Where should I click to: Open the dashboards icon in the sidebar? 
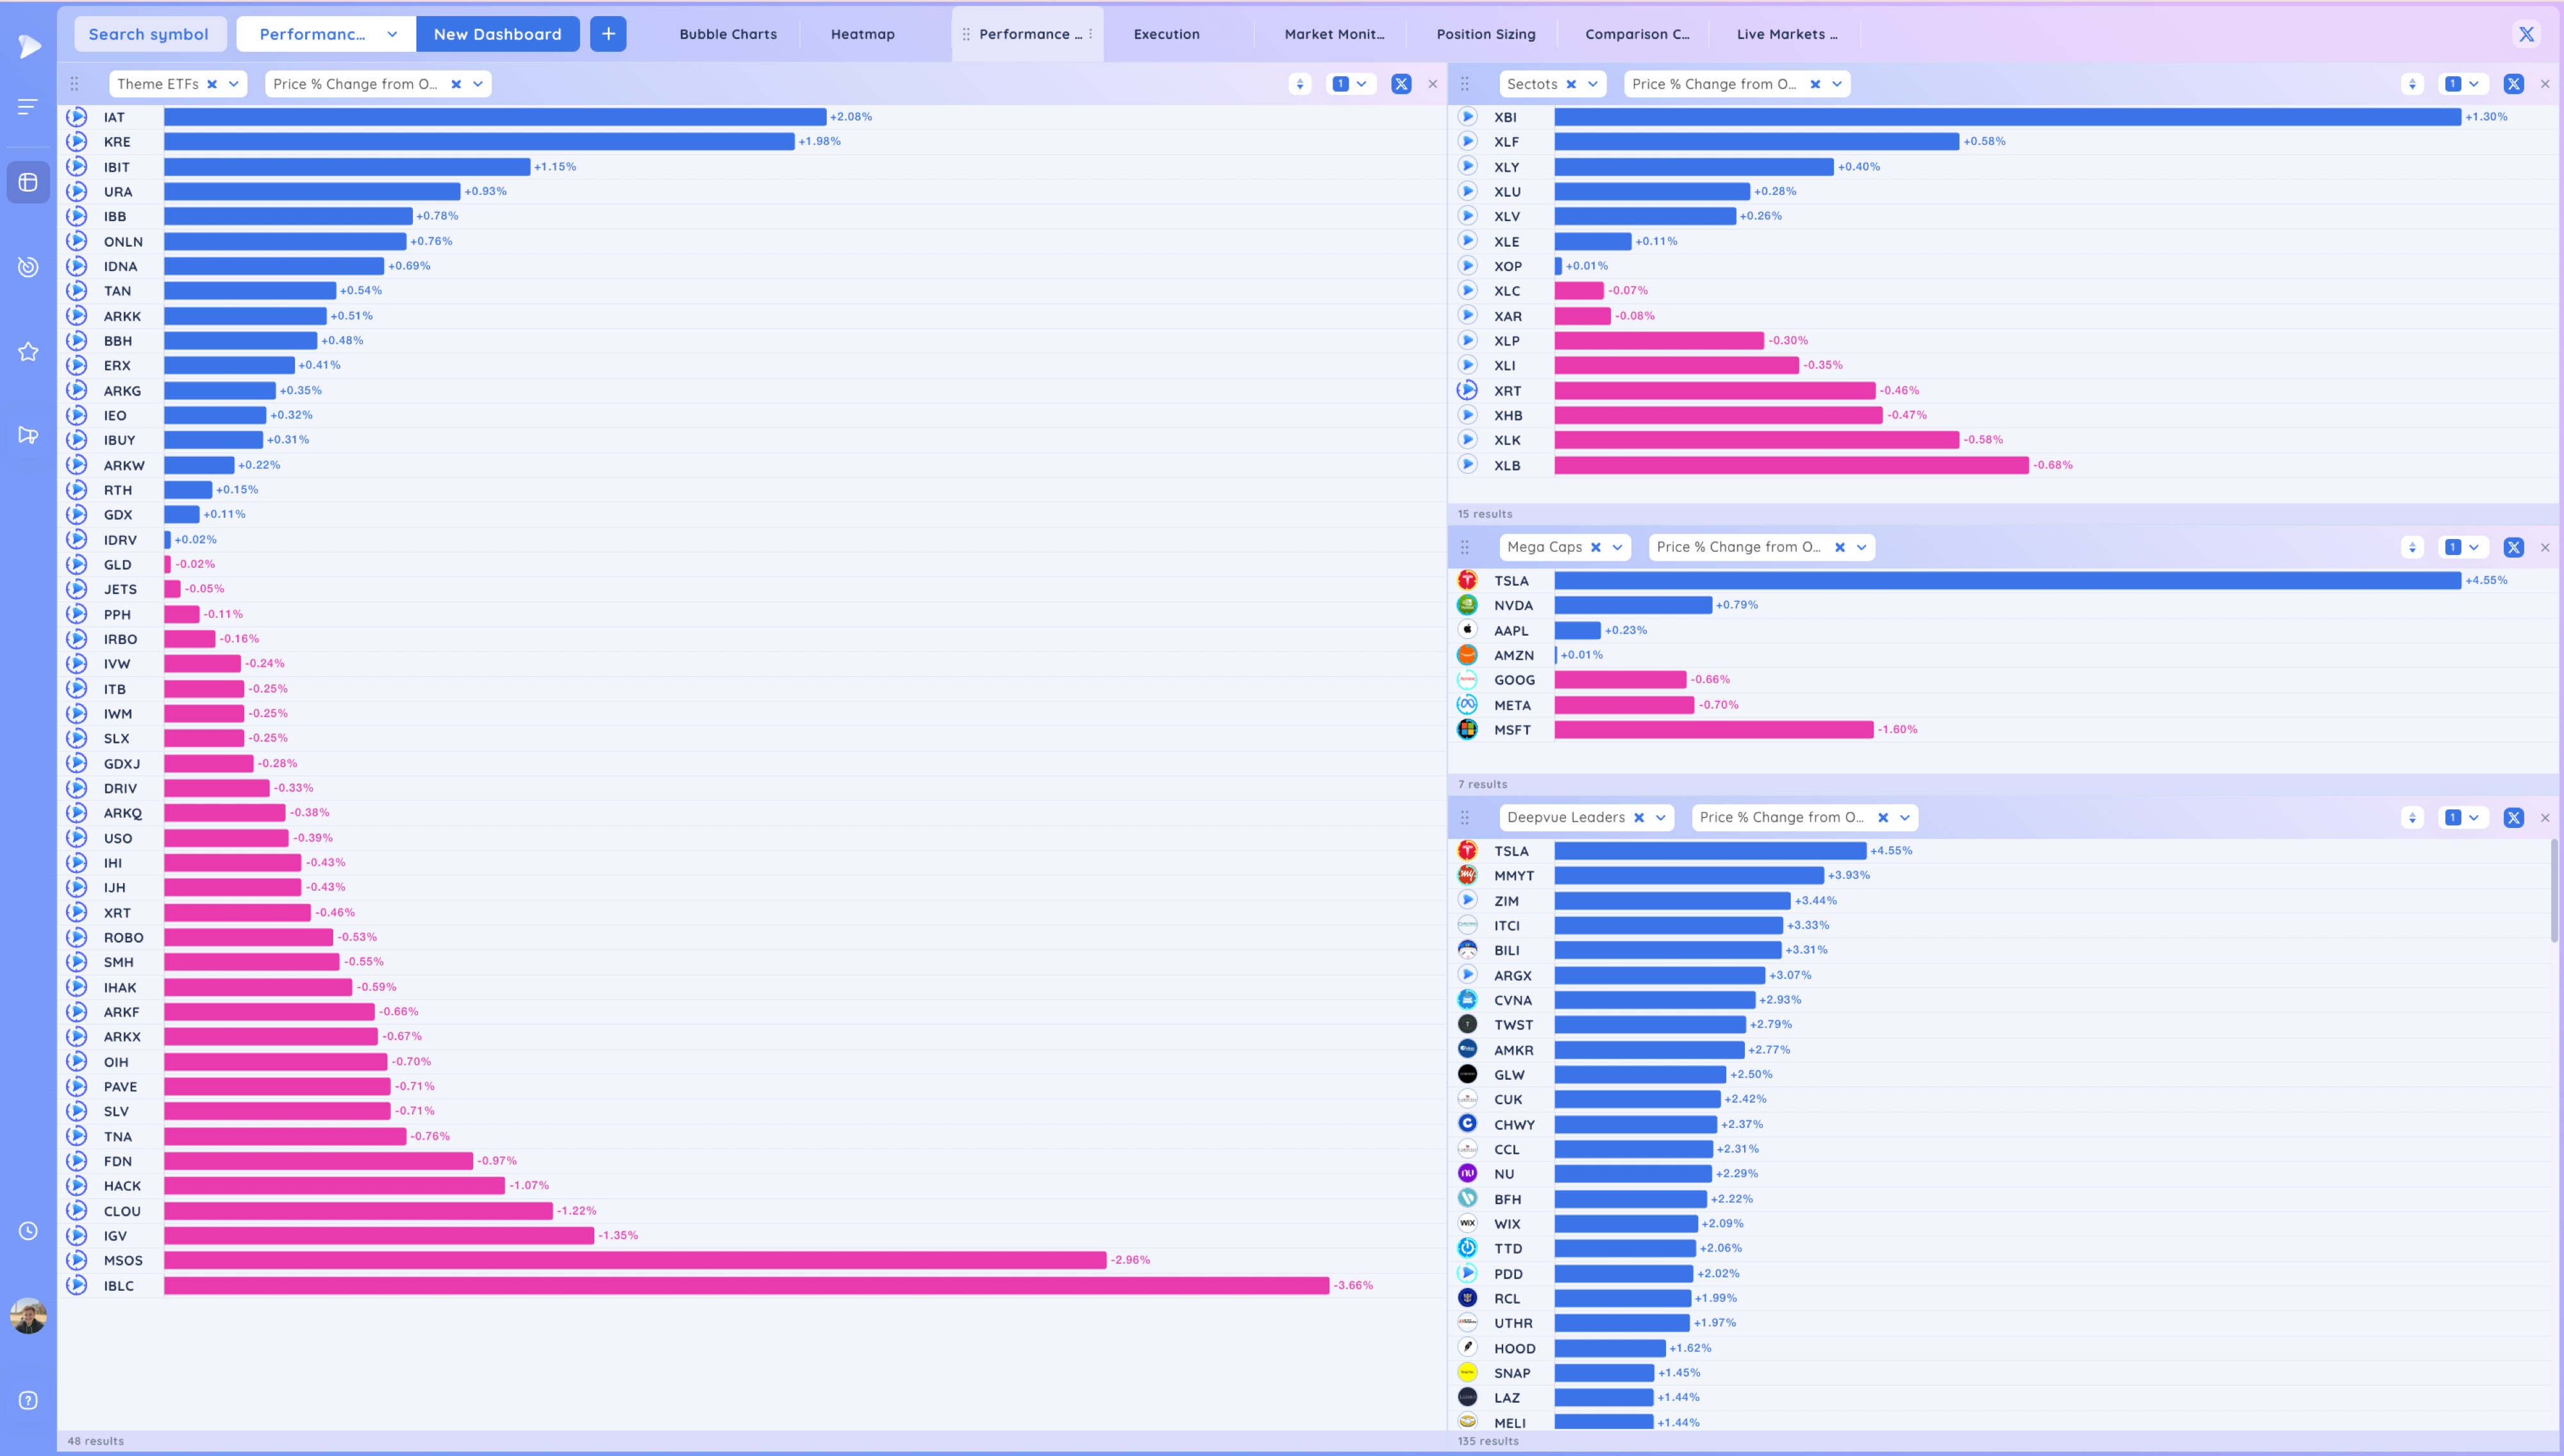coord(28,182)
